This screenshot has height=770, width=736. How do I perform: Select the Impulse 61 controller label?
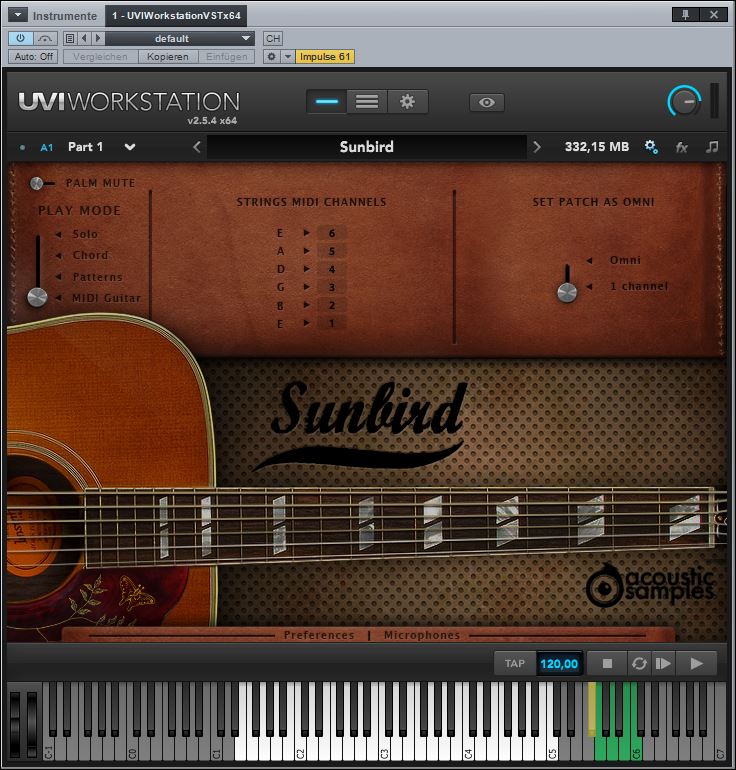click(x=325, y=56)
